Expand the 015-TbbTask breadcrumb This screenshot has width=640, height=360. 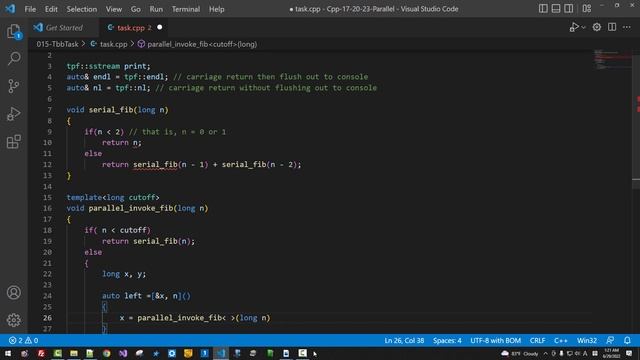[57, 44]
